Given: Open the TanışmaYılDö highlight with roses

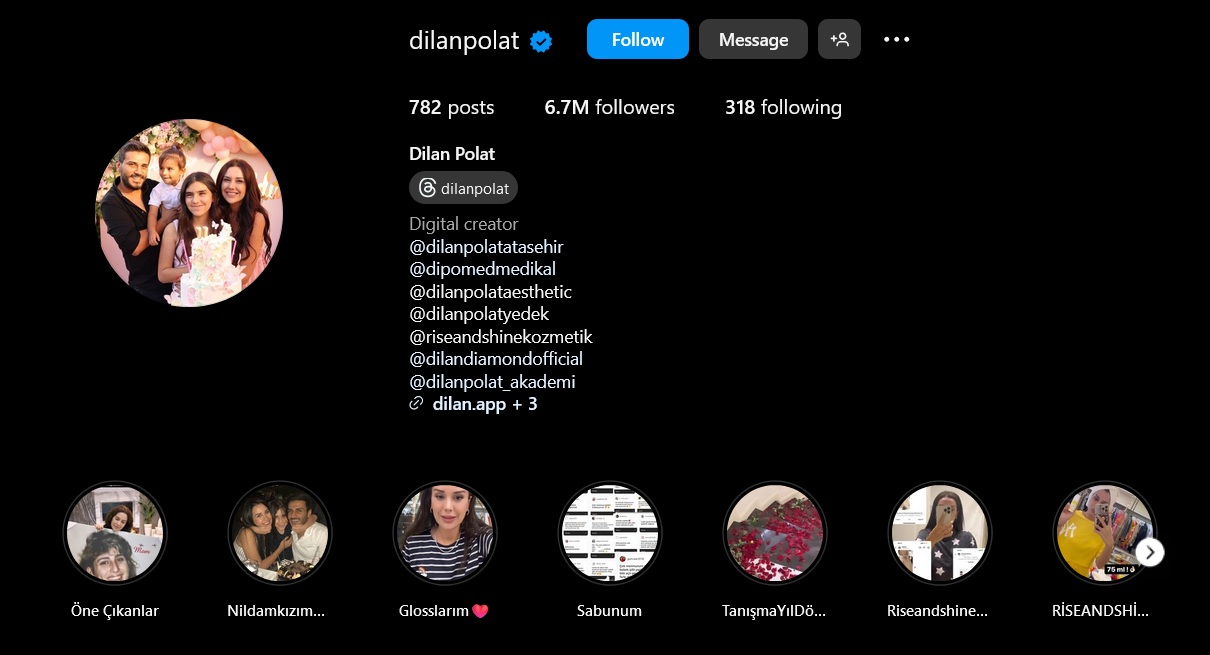Looking at the screenshot, I should point(775,533).
